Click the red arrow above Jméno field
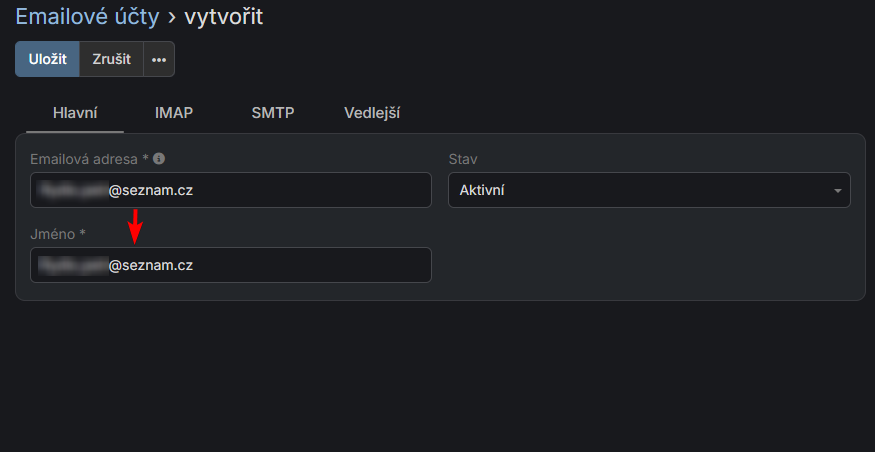The height and width of the screenshot is (452, 875). pyautogui.click(x=136, y=227)
